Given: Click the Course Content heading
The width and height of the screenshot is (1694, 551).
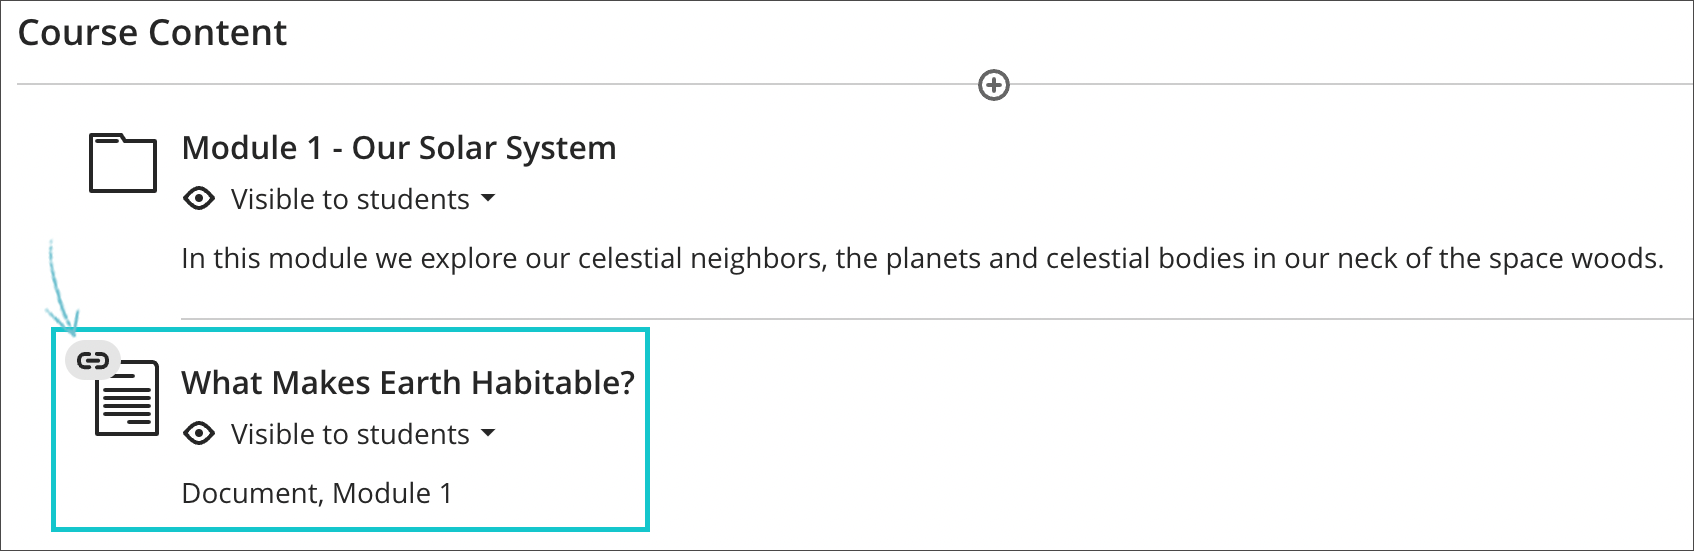Looking at the screenshot, I should (152, 33).
